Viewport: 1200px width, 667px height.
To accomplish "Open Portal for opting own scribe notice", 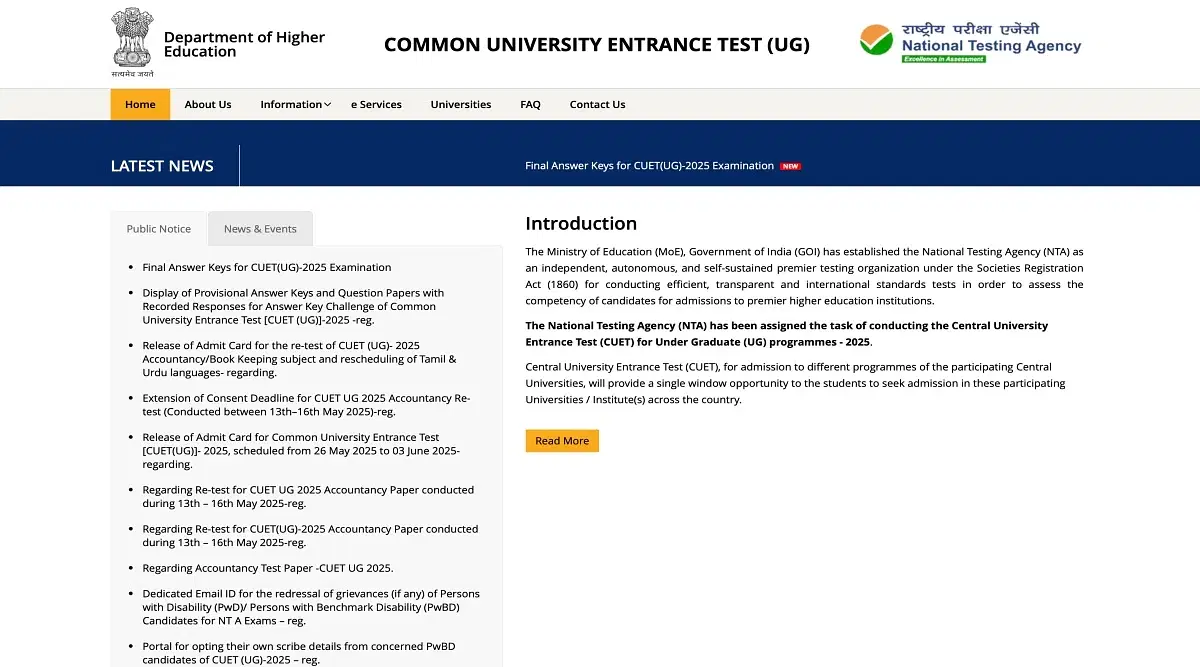I will point(299,653).
